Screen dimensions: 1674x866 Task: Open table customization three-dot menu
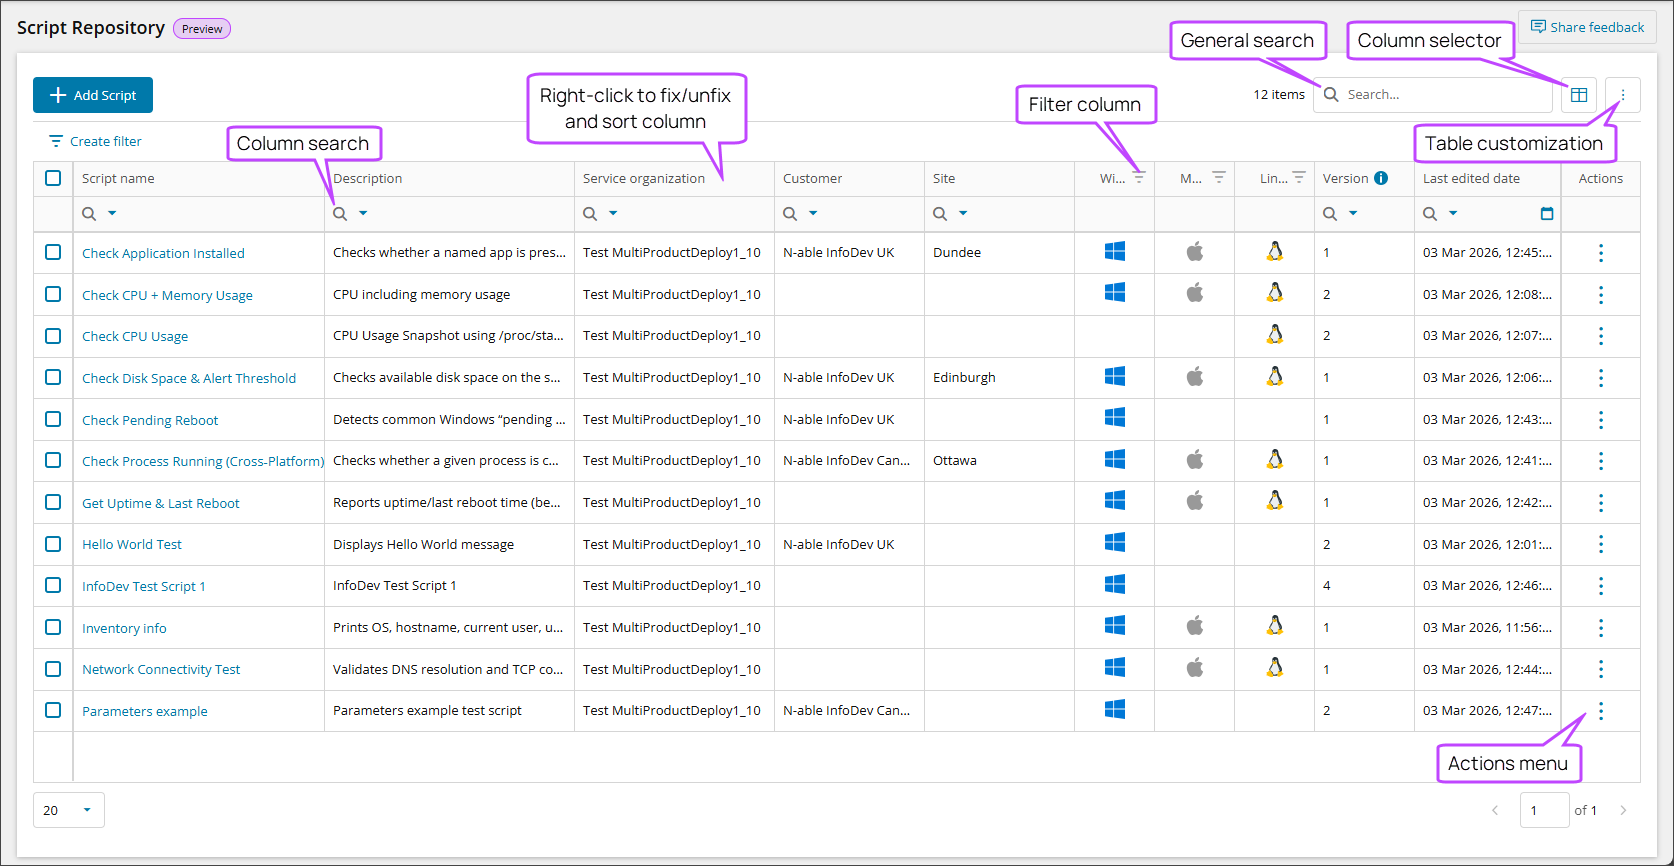point(1623,95)
